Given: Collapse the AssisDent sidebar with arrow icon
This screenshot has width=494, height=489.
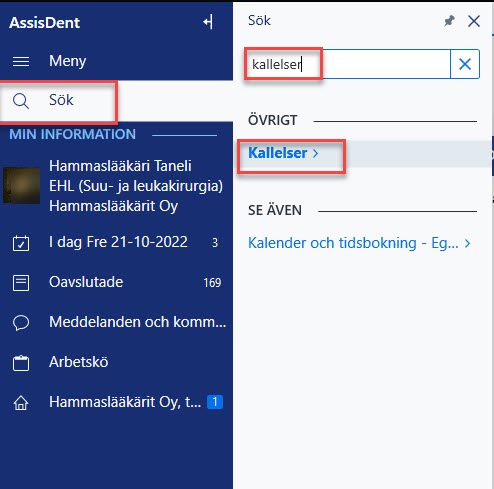Looking at the screenshot, I should [208, 22].
